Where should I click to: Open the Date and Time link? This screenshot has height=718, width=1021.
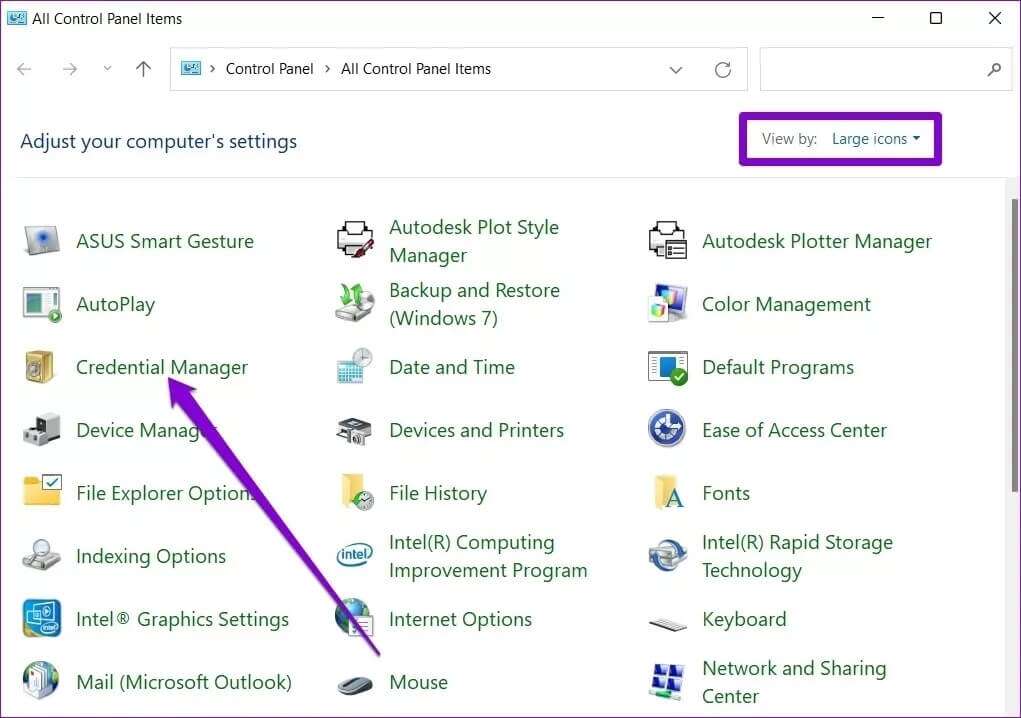click(x=452, y=366)
